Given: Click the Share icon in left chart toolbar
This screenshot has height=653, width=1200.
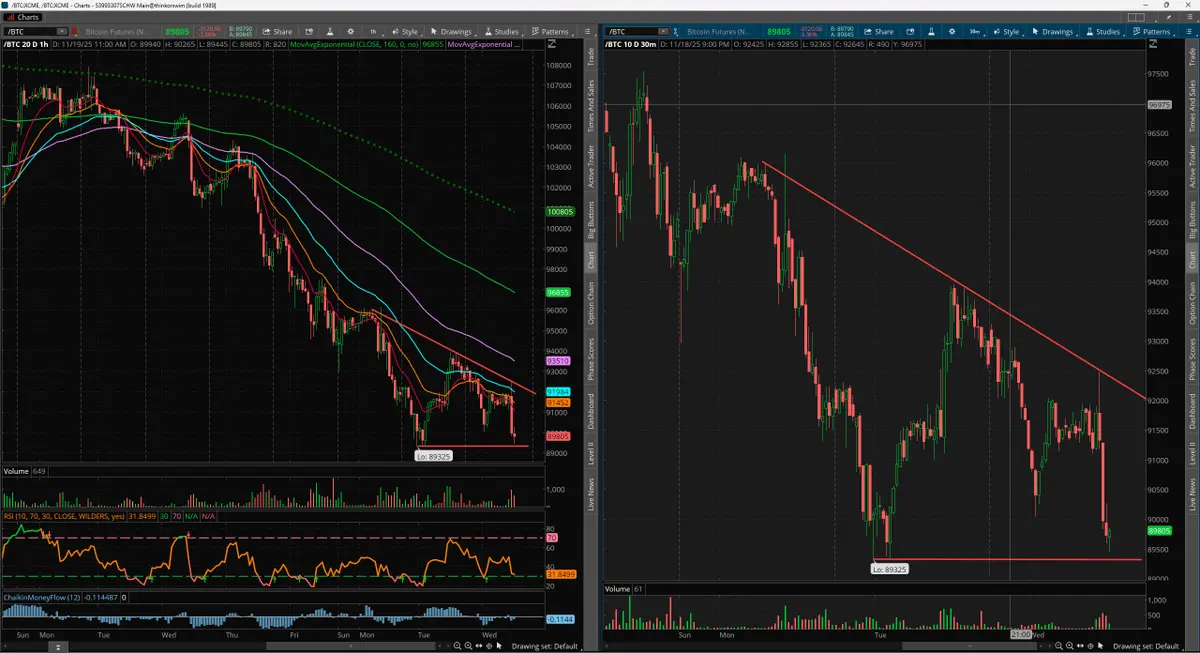Looking at the screenshot, I should 277,32.
